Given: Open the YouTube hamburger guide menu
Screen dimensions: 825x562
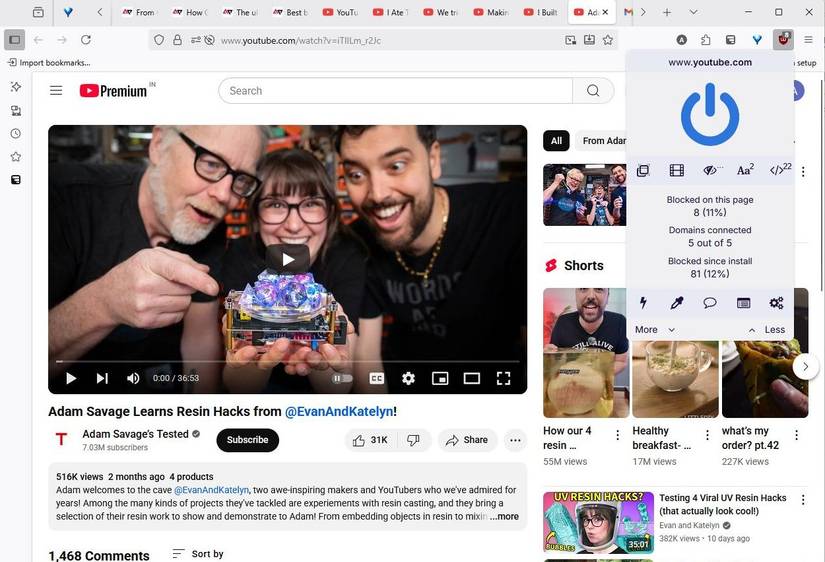Looking at the screenshot, I should pos(56,91).
